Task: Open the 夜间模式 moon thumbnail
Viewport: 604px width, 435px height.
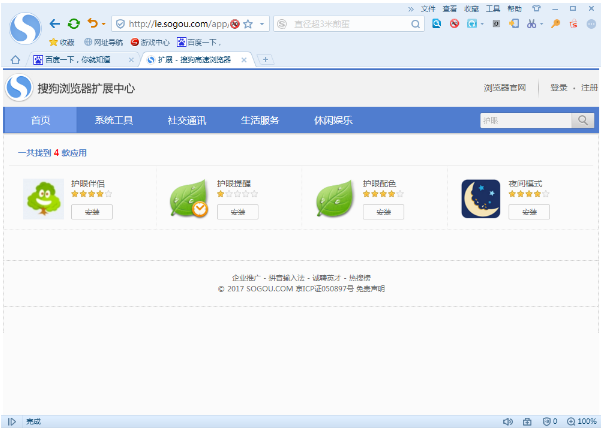Action: tap(481, 199)
